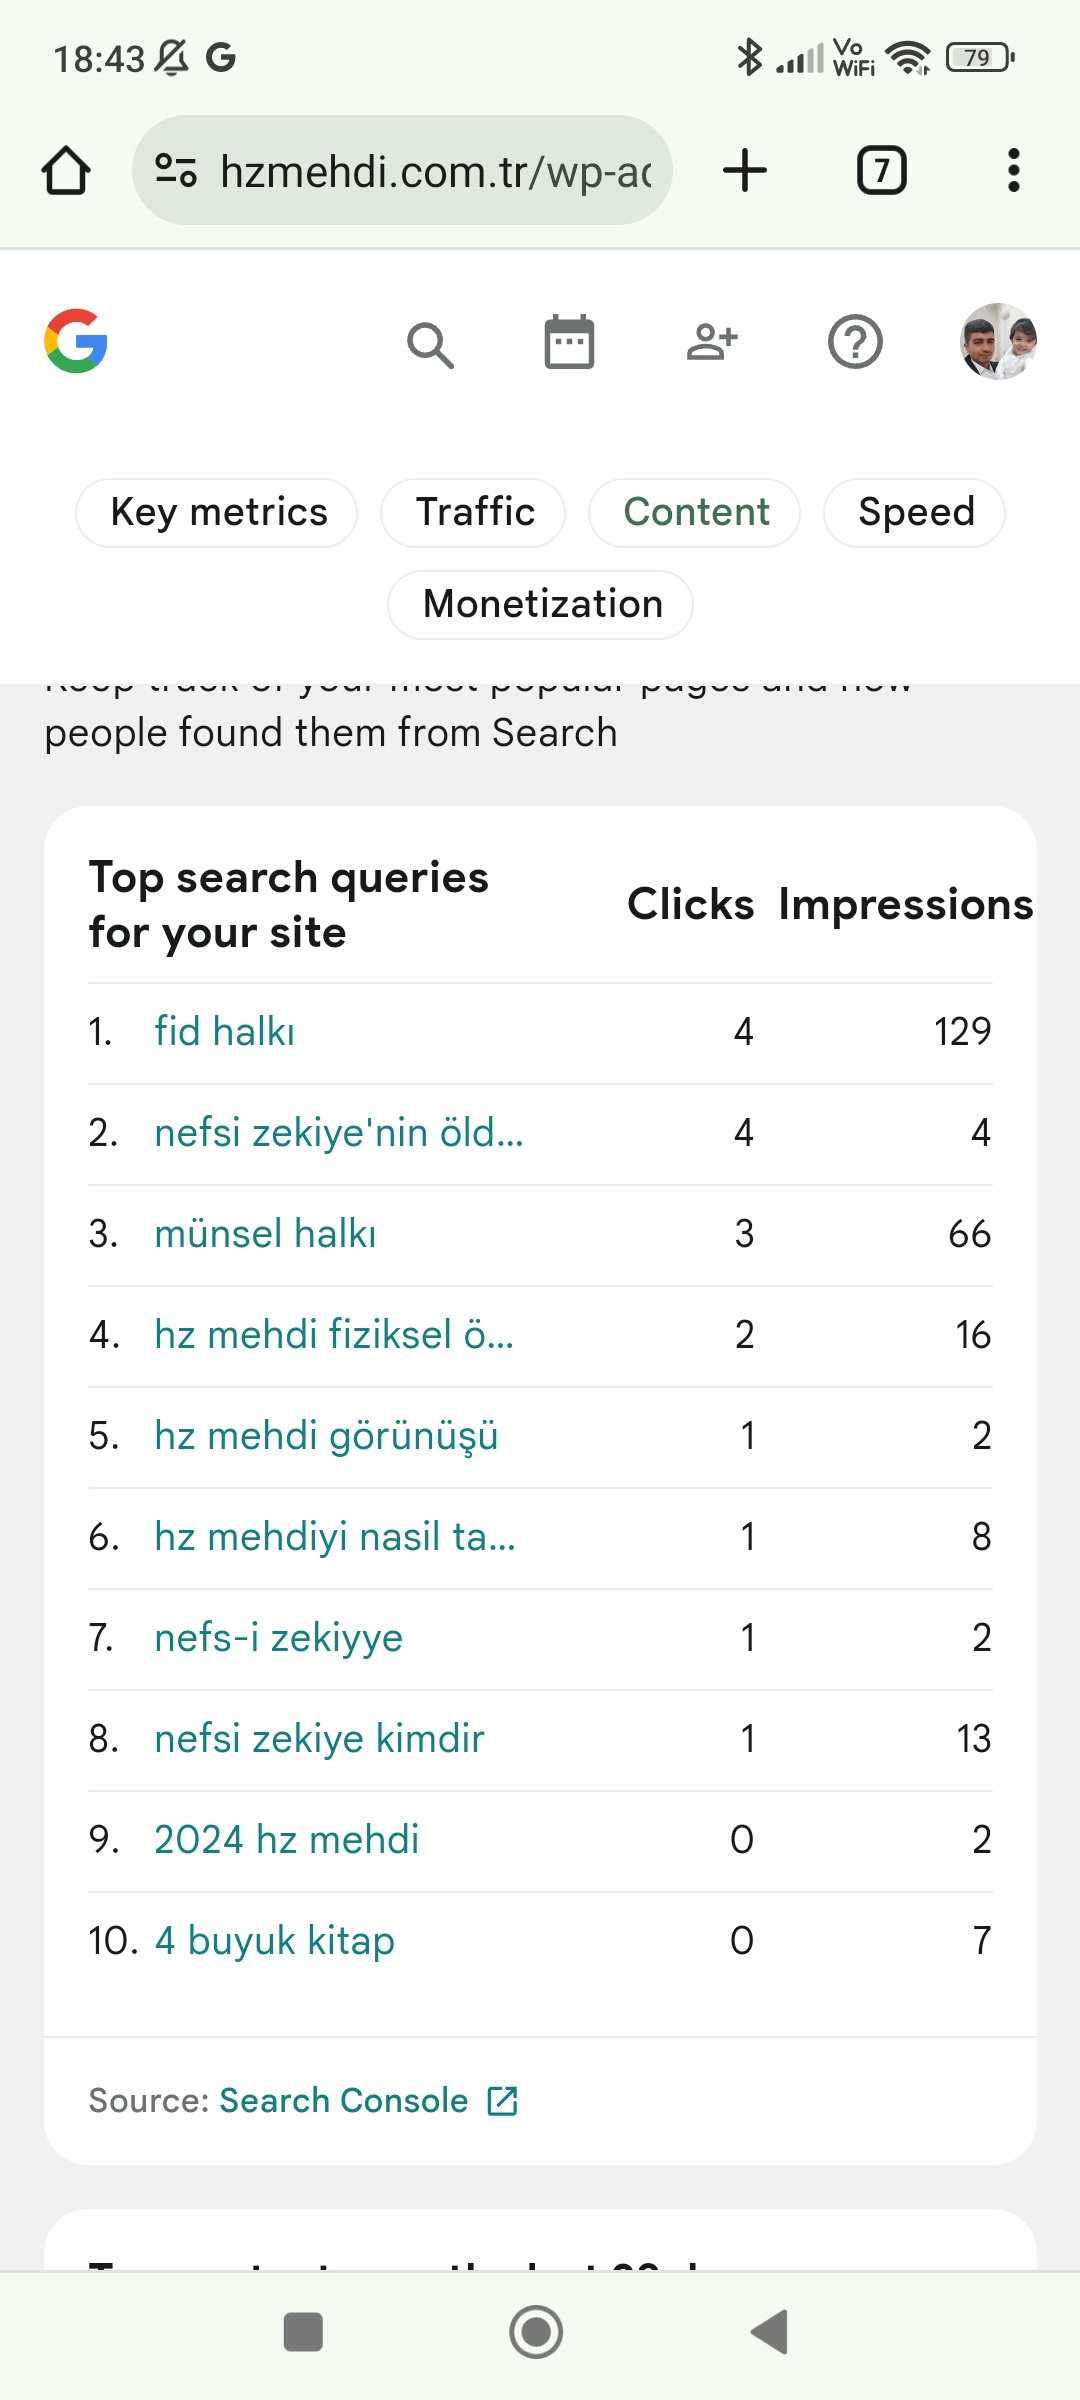Image resolution: width=1080 pixels, height=2400 pixels.
Task: Open the 'münsel halkı' query link
Action: (266, 1234)
